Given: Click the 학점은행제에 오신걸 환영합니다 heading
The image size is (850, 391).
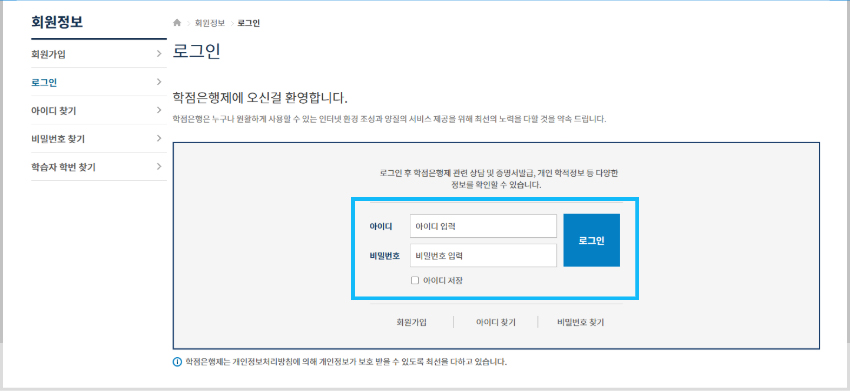Looking at the screenshot, I should coord(260,98).
